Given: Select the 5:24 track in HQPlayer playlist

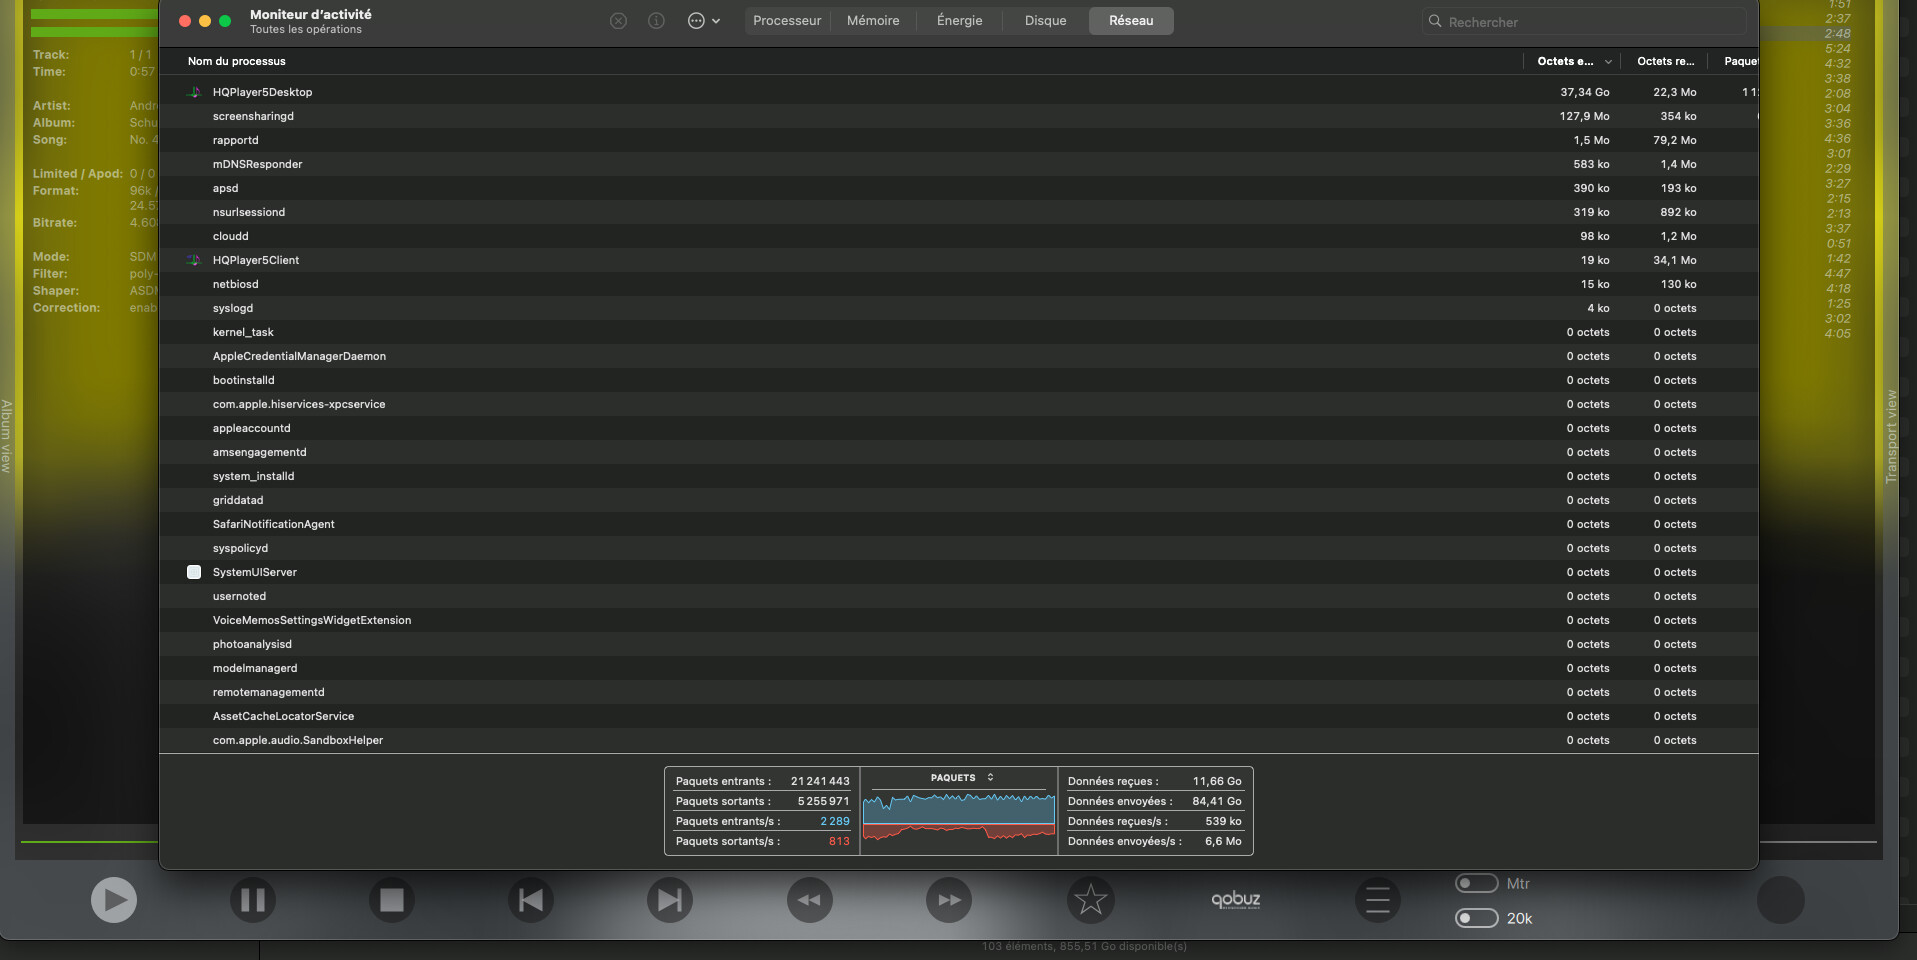Looking at the screenshot, I should pyautogui.click(x=1837, y=48).
